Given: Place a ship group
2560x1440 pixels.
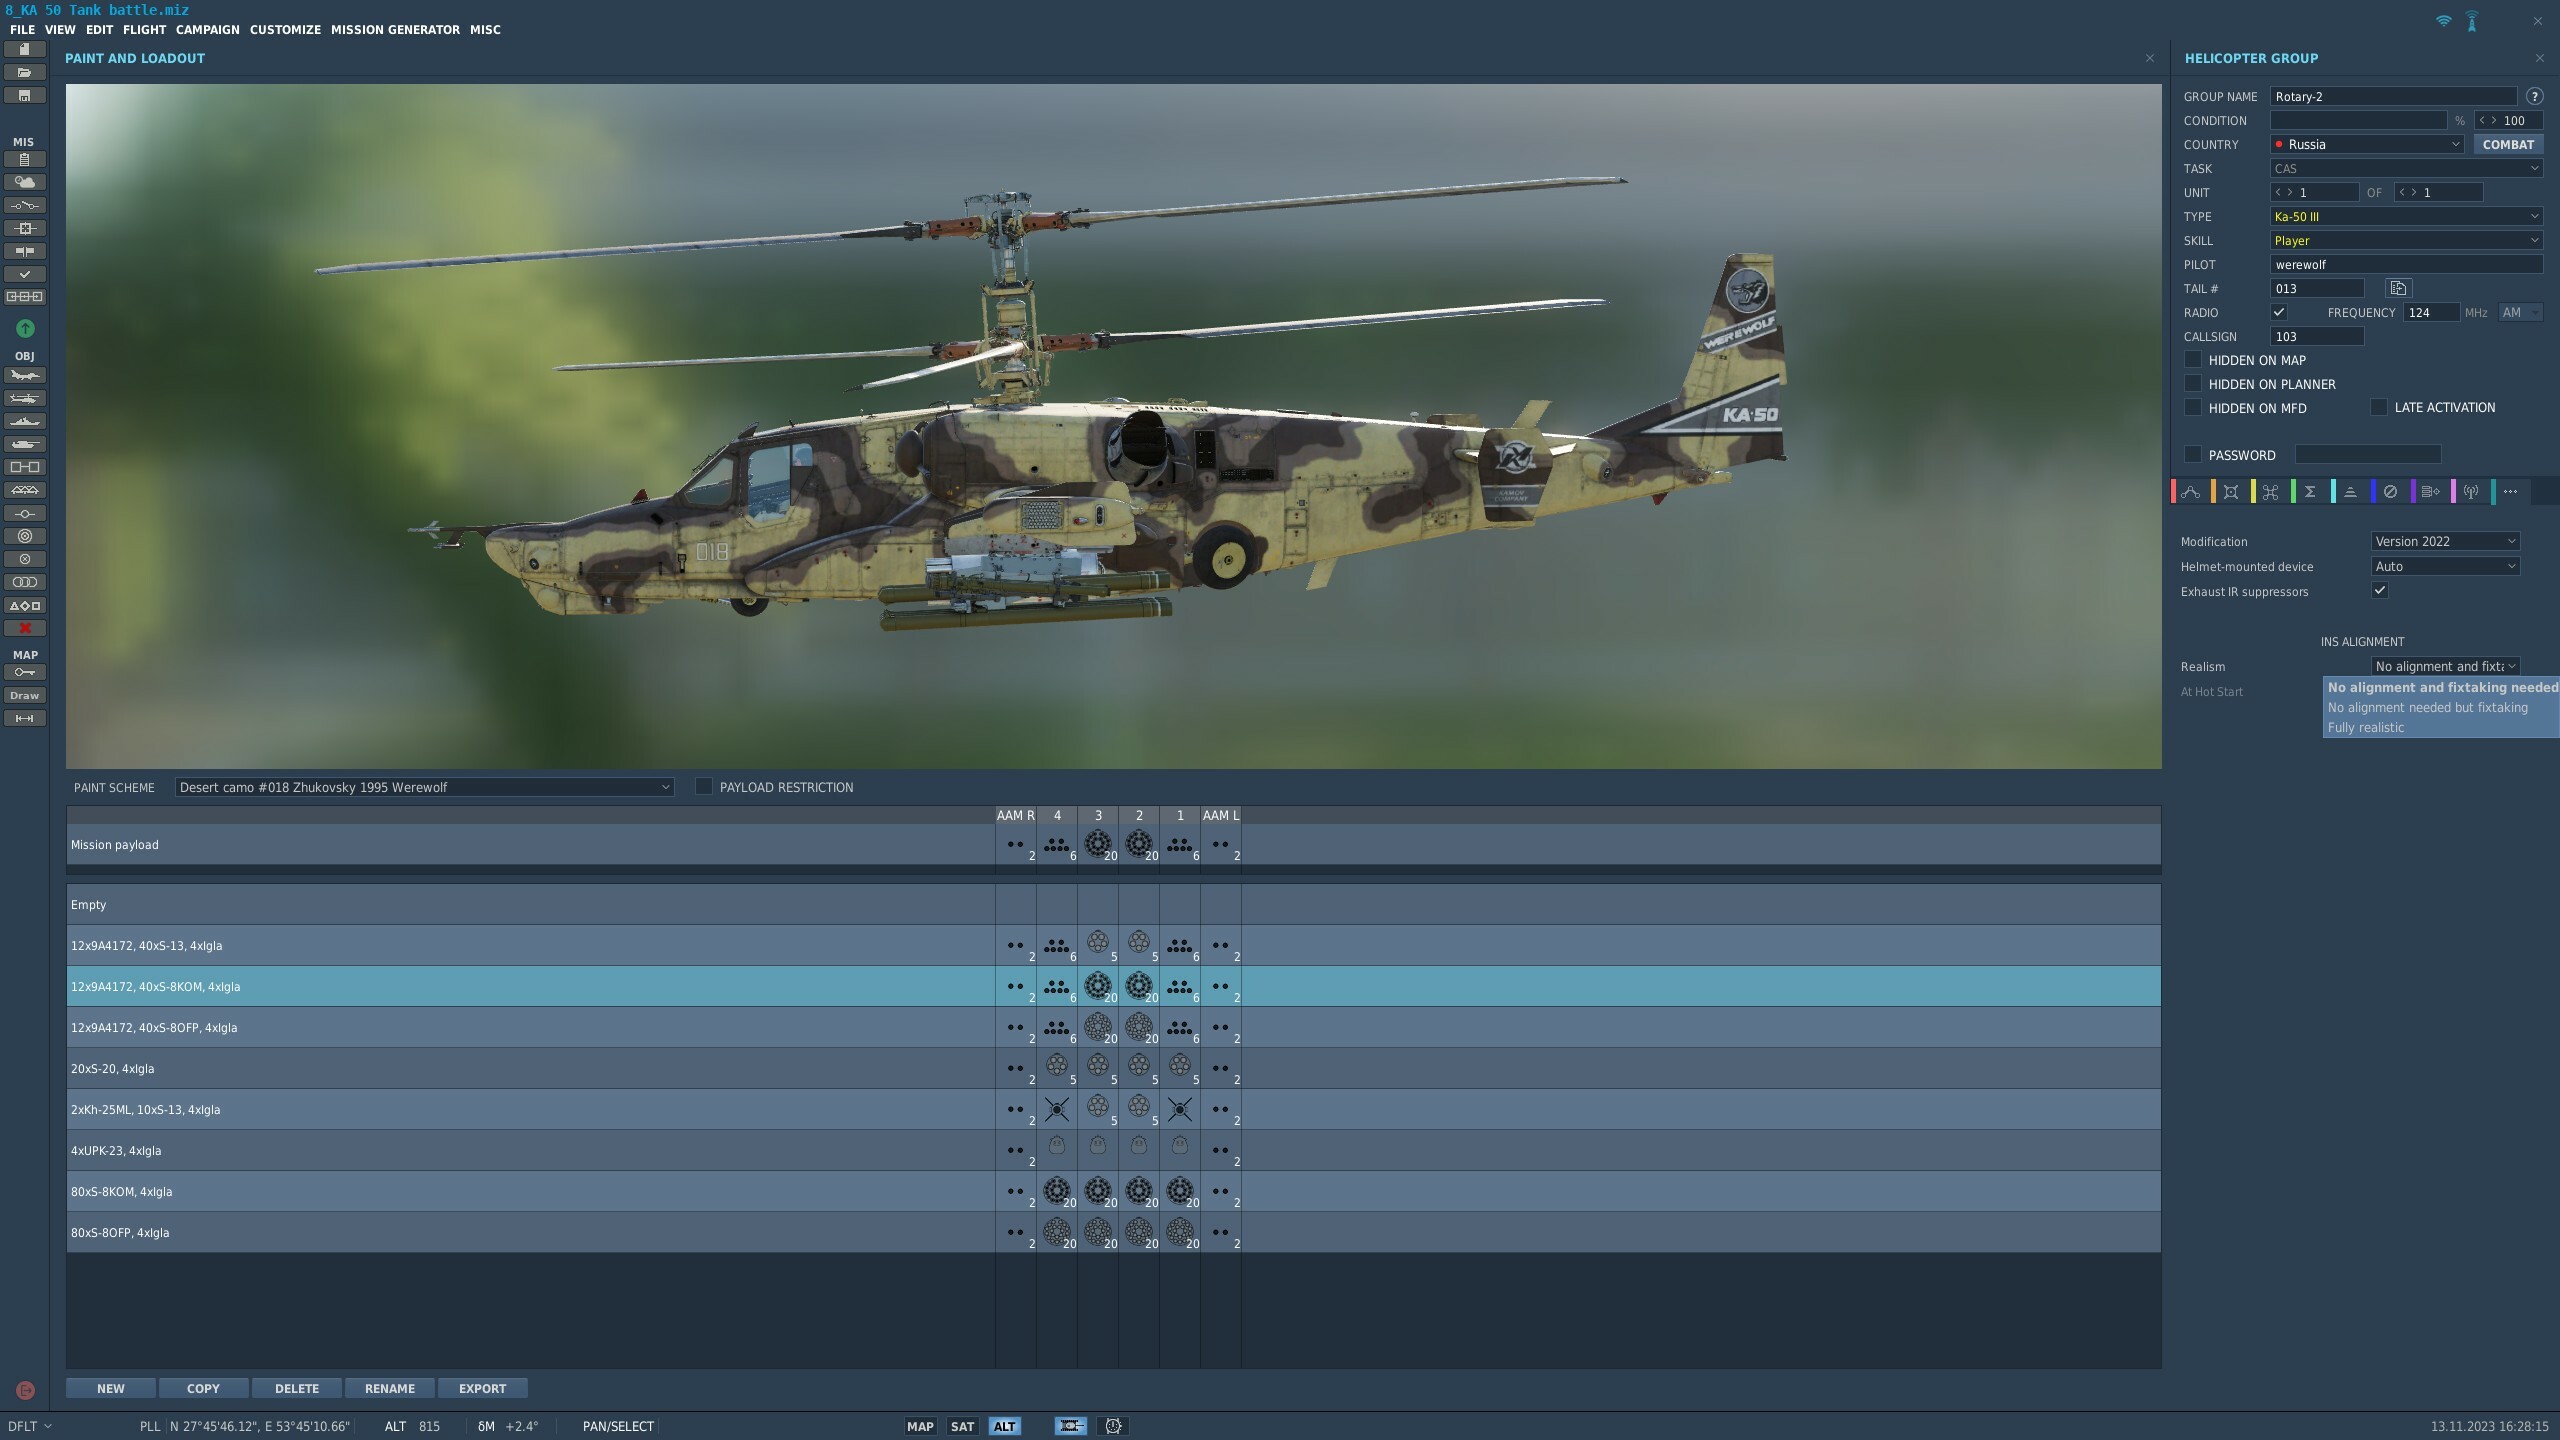Looking at the screenshot, I should (24, 421).
